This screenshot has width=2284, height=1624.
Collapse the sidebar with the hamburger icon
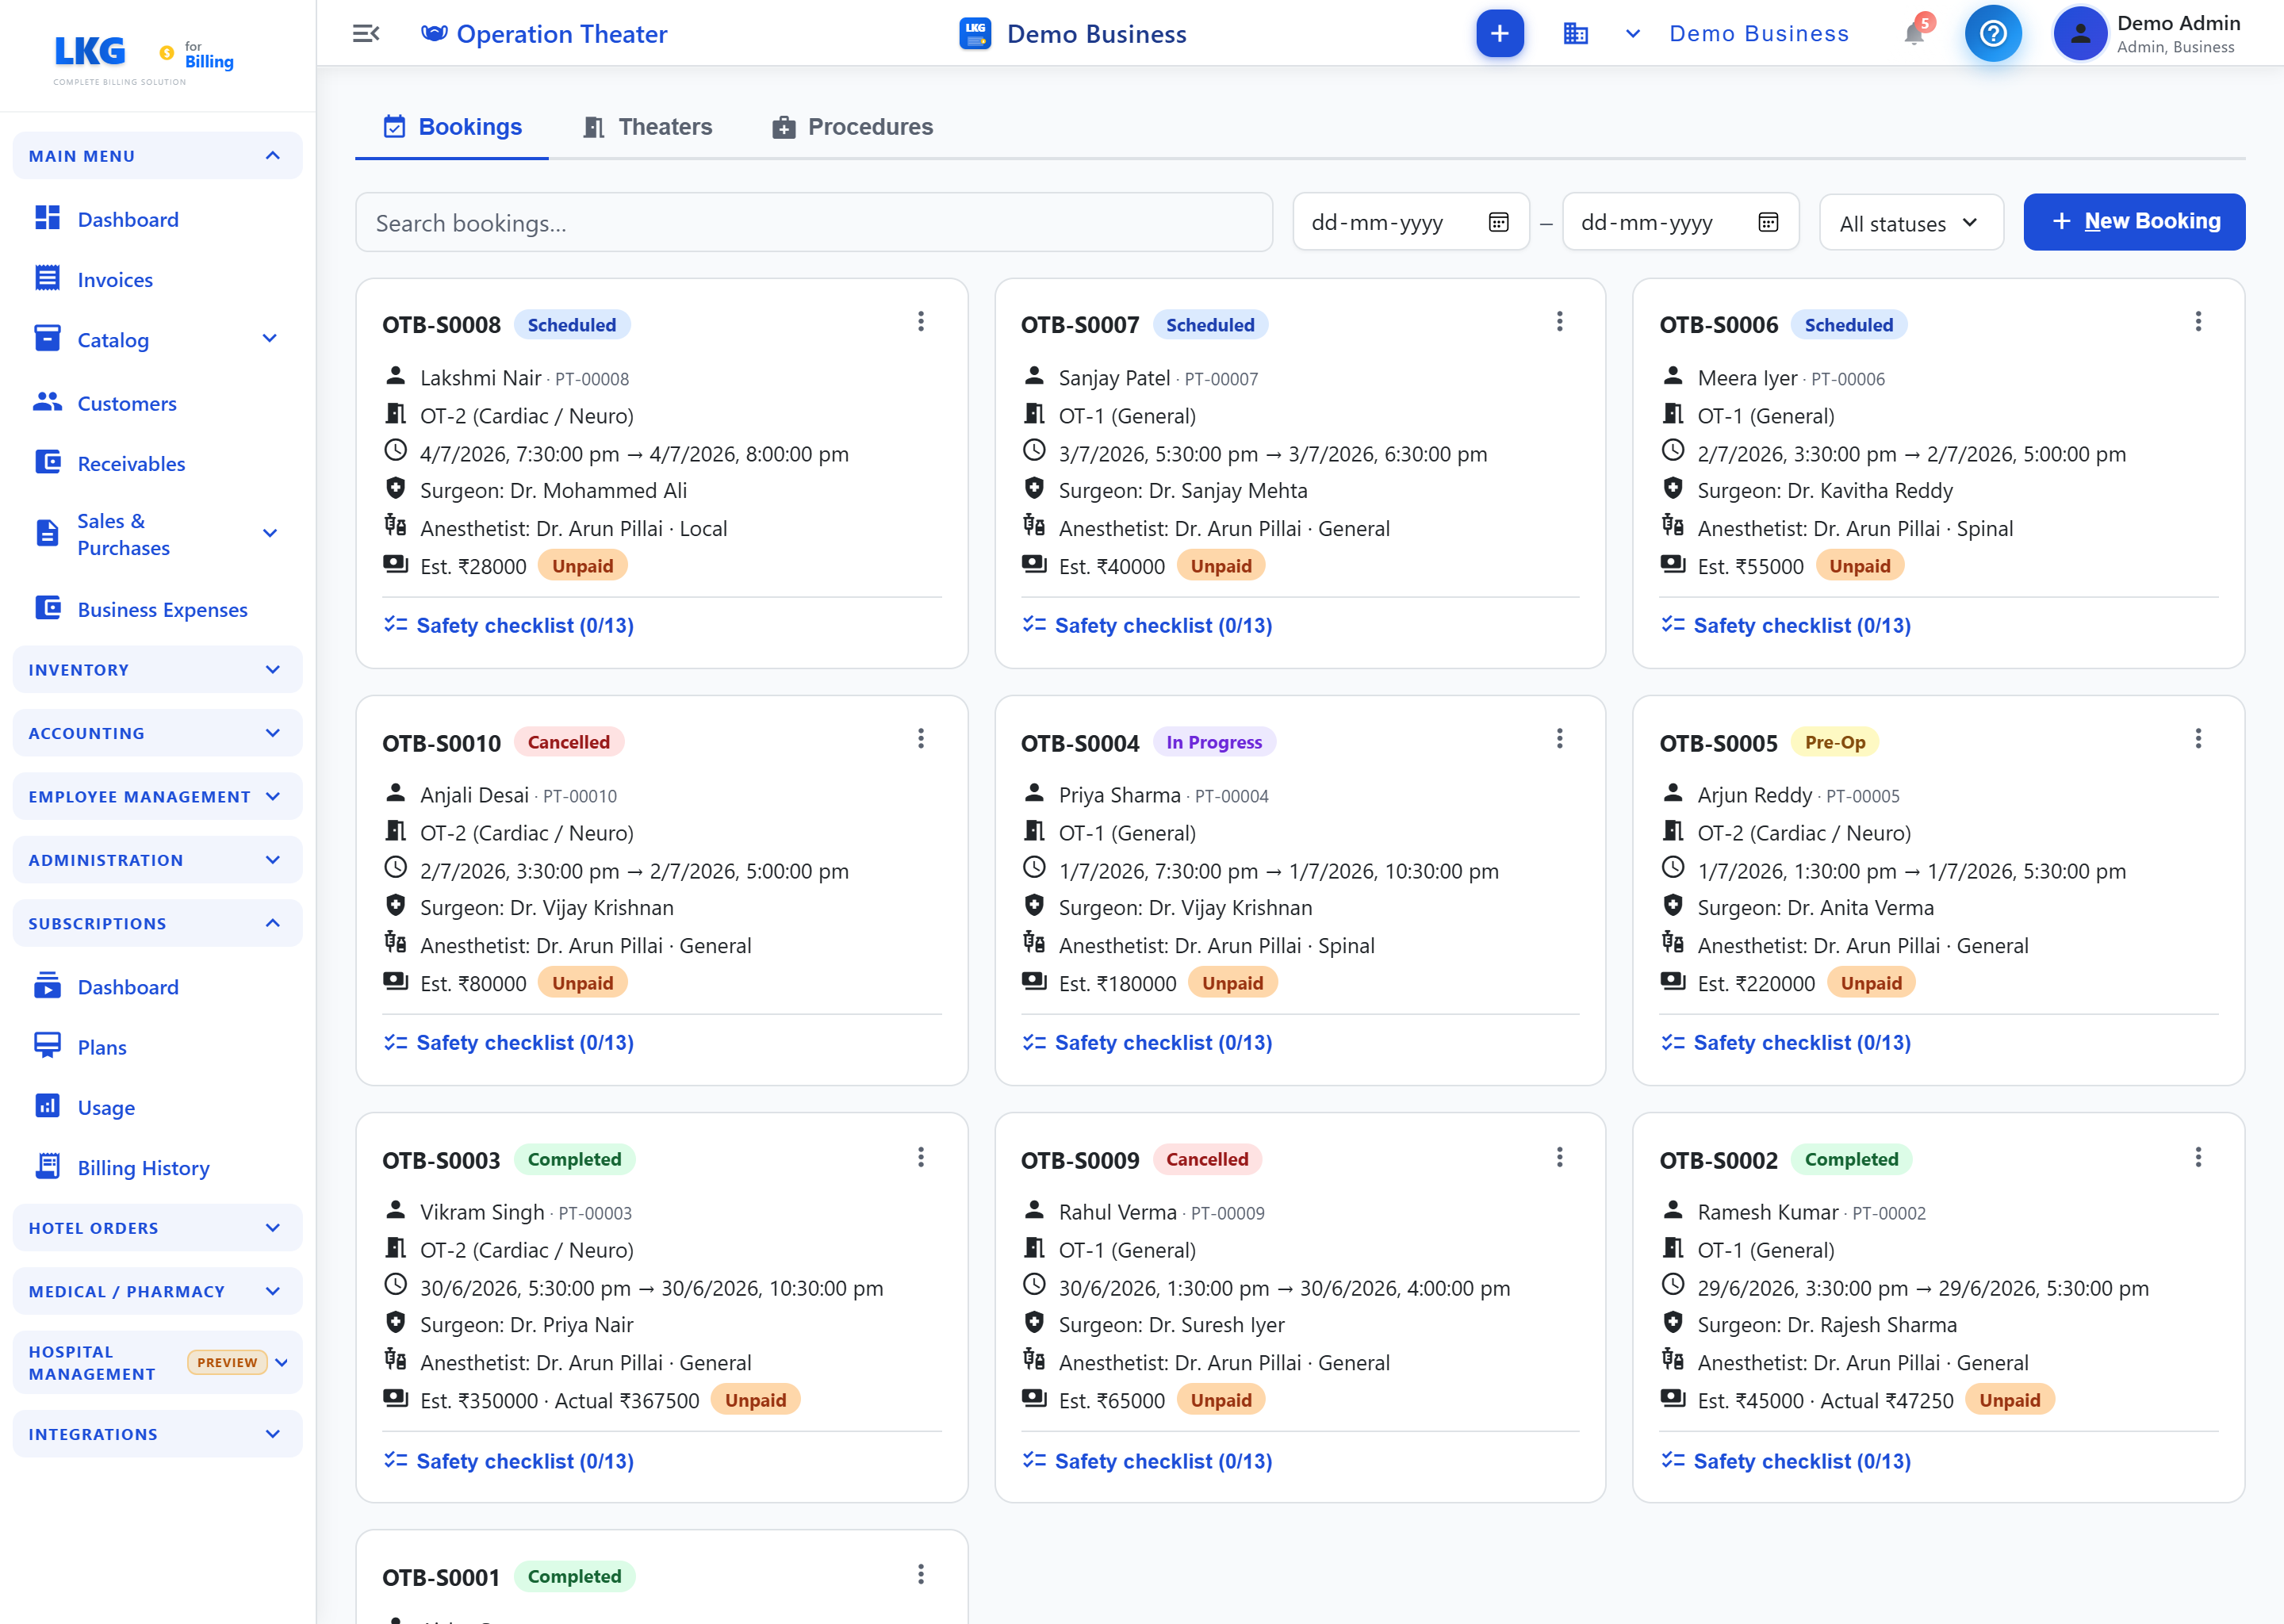pyautogui.click(x=366, y=34)
